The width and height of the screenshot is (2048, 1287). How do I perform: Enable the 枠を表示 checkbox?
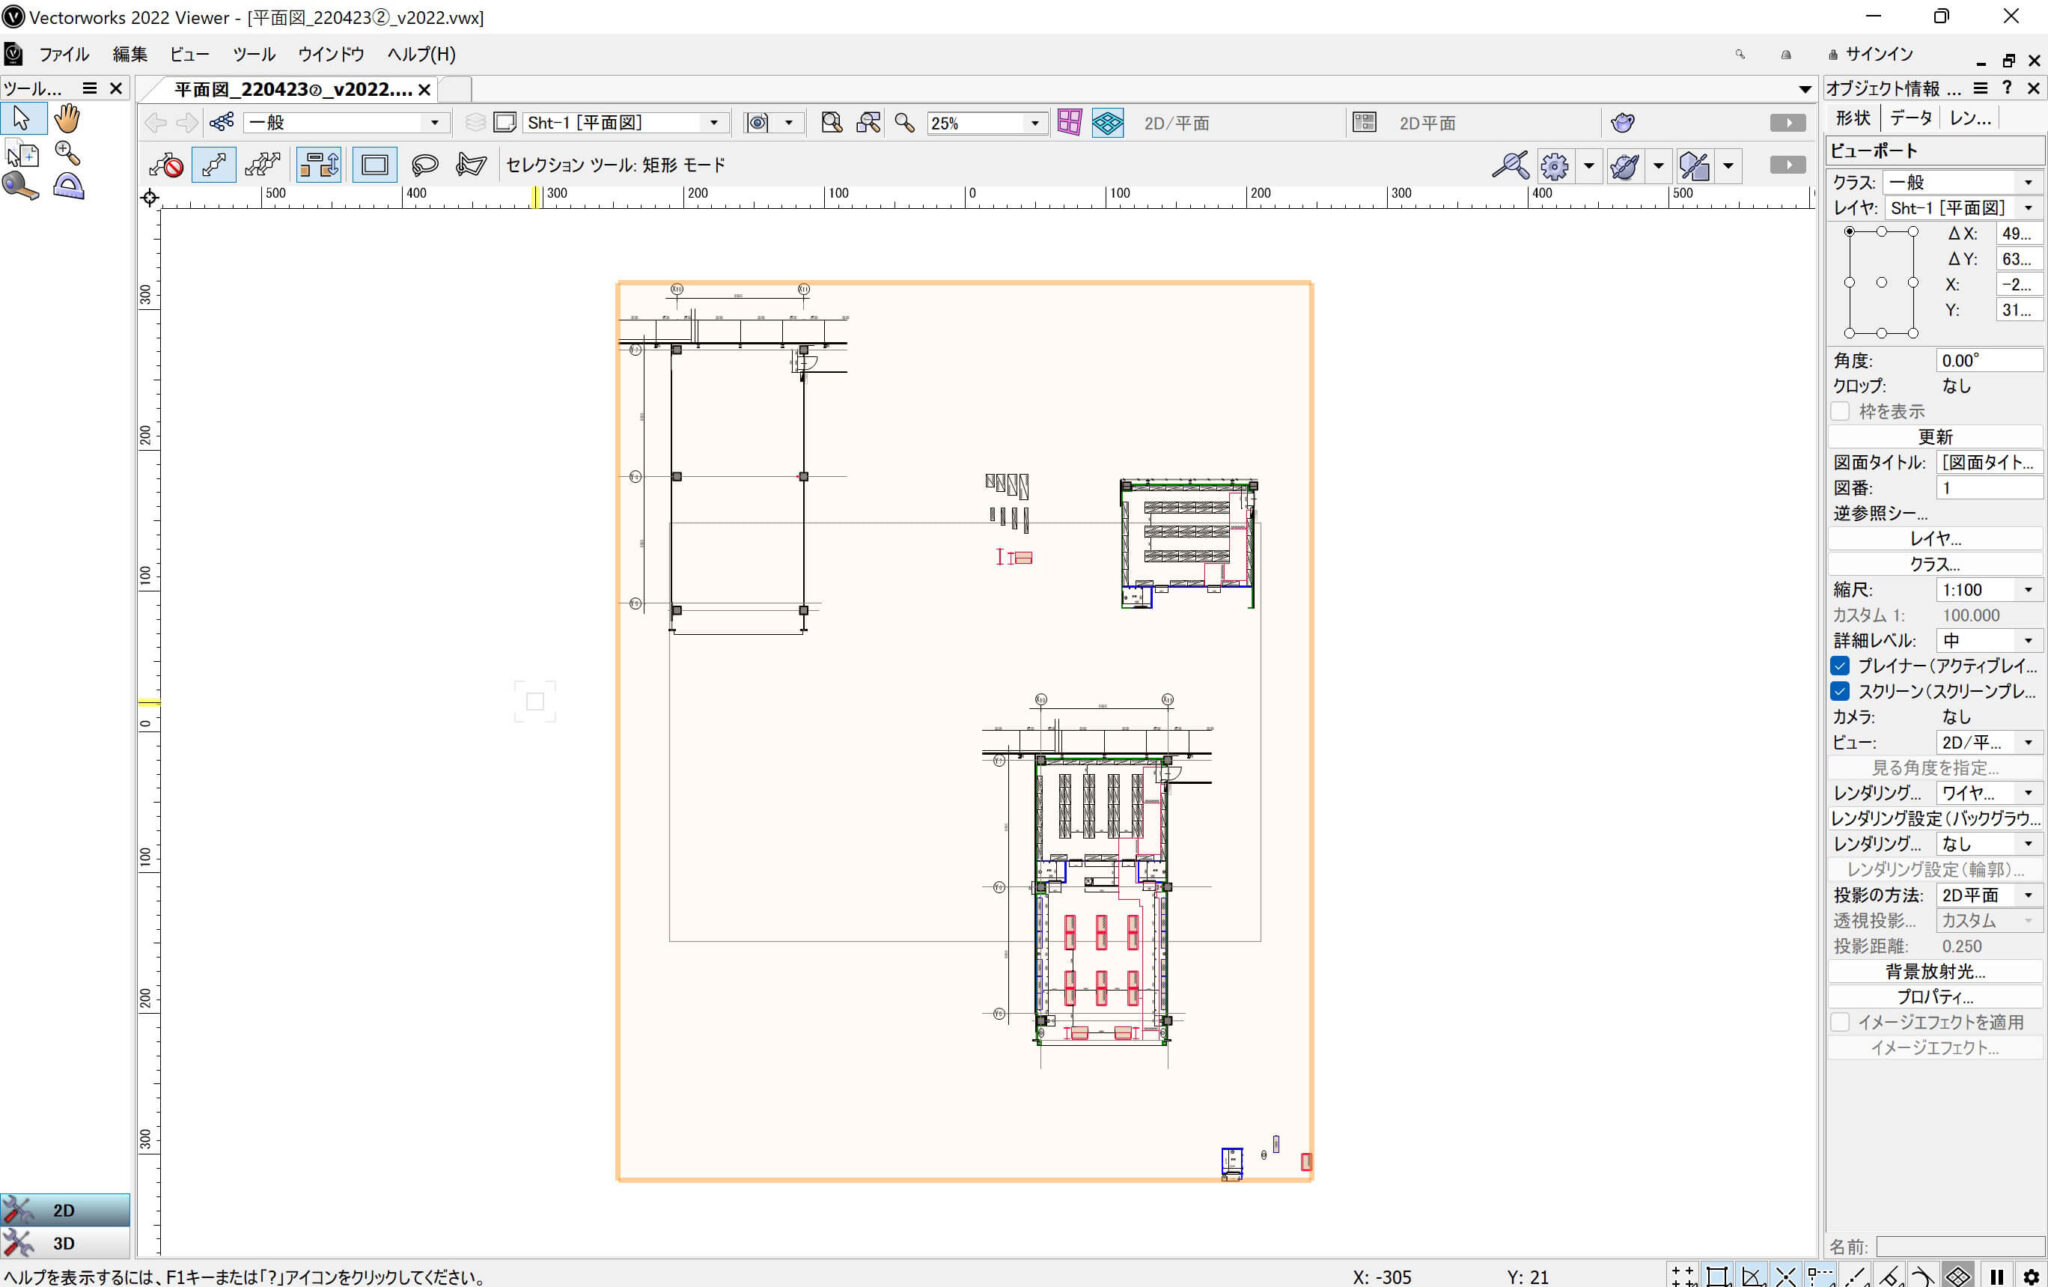(x=1840, y=411)
